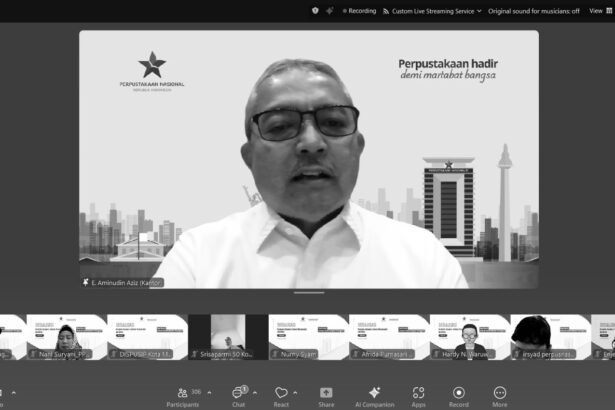This screenshot has width=615, height=410.
Task: Open the Participants panel
Action: [x=182, y=394]
